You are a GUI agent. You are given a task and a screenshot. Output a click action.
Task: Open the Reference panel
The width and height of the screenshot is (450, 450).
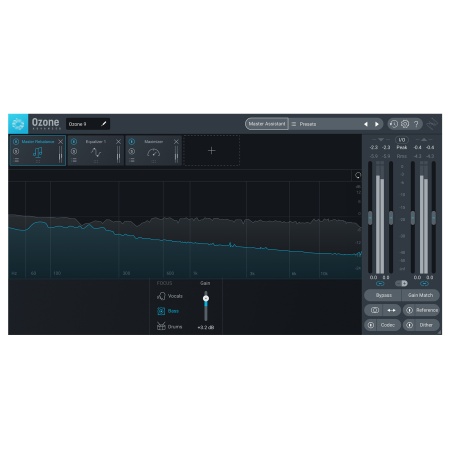coord(427,310)
